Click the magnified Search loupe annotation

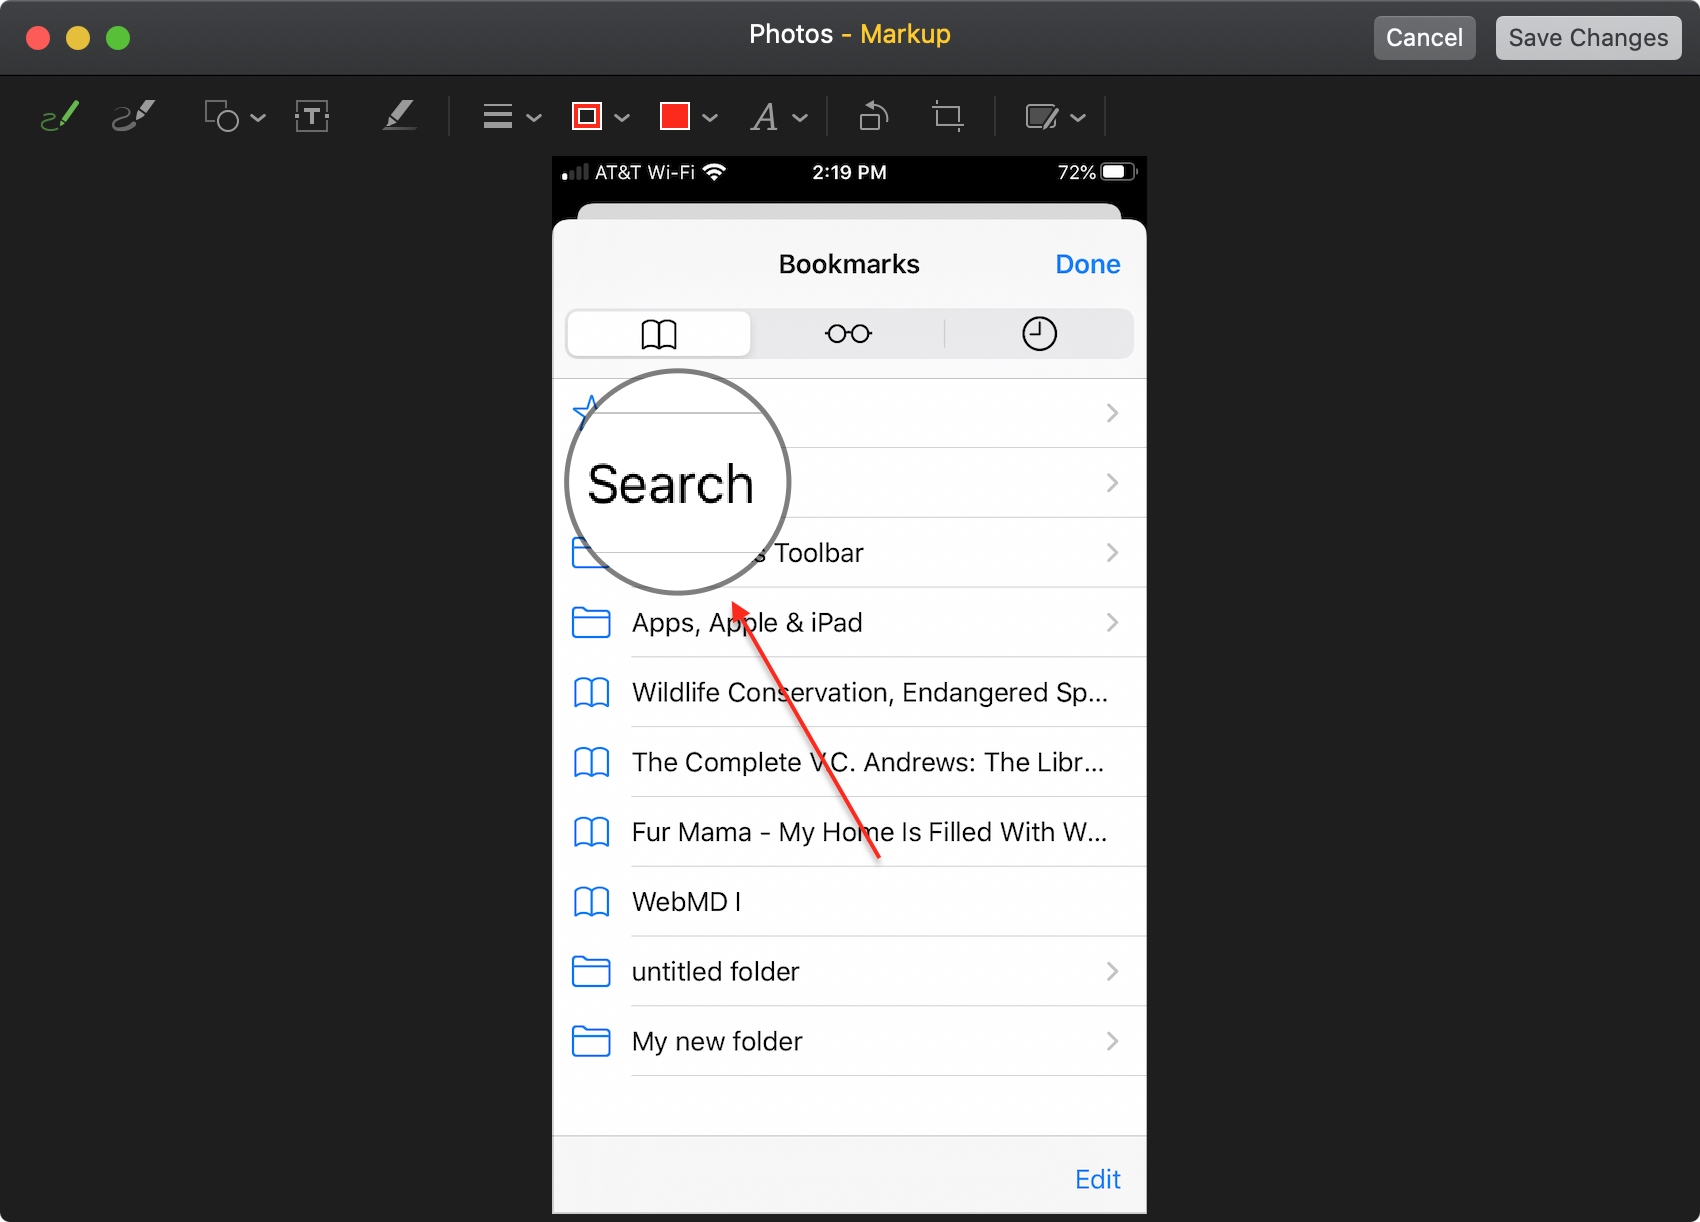tap(678, 482)
